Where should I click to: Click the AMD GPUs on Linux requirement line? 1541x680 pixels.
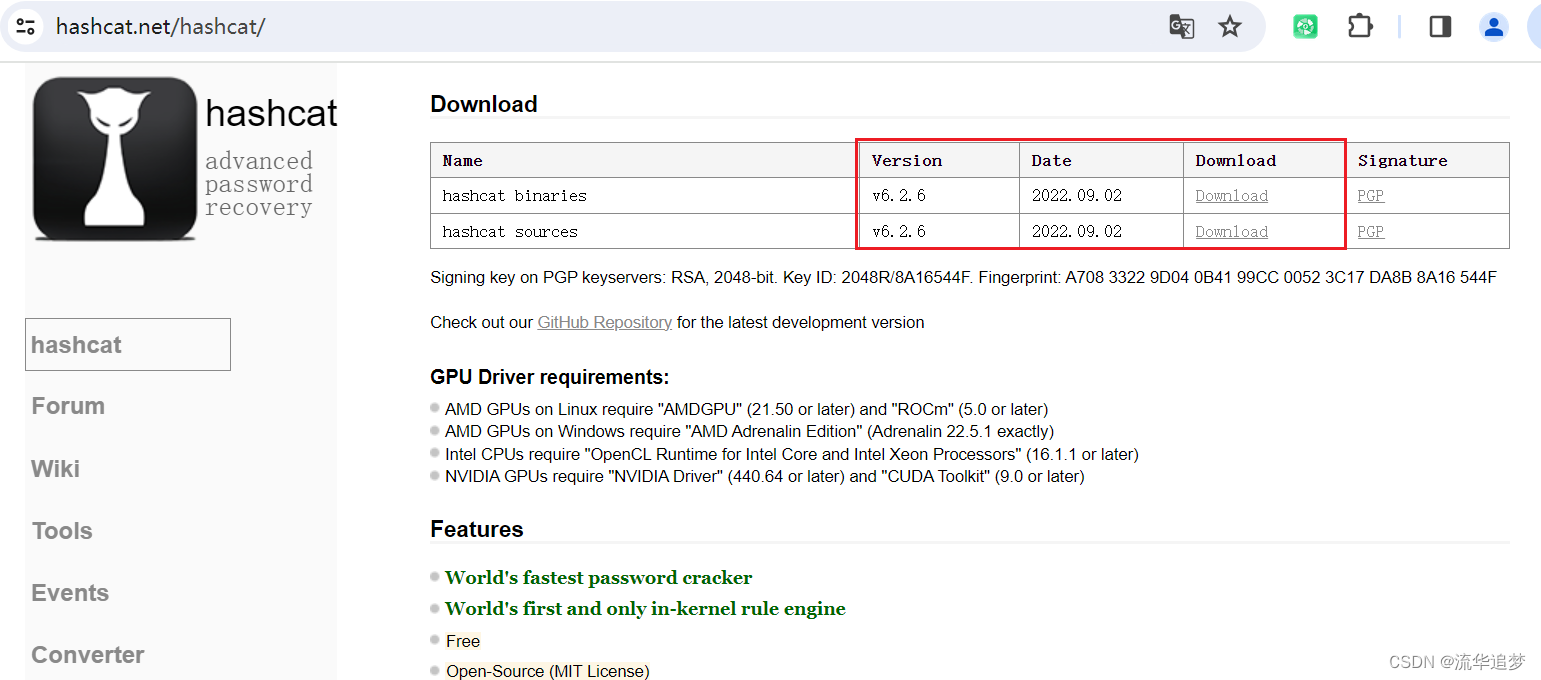coord(746,409)
